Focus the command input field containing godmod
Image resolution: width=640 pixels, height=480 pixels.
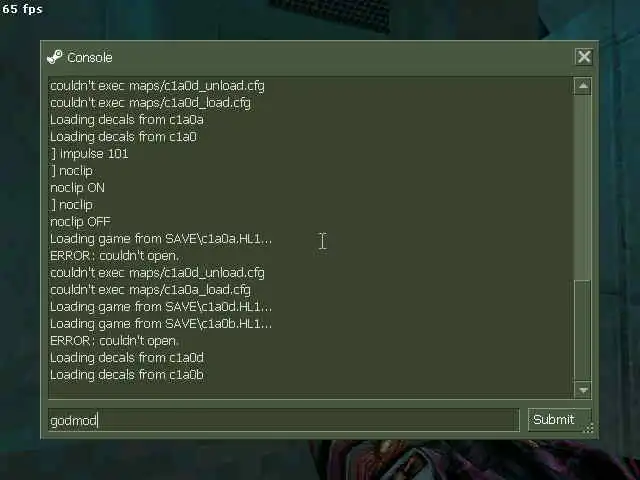click(284, 420)
